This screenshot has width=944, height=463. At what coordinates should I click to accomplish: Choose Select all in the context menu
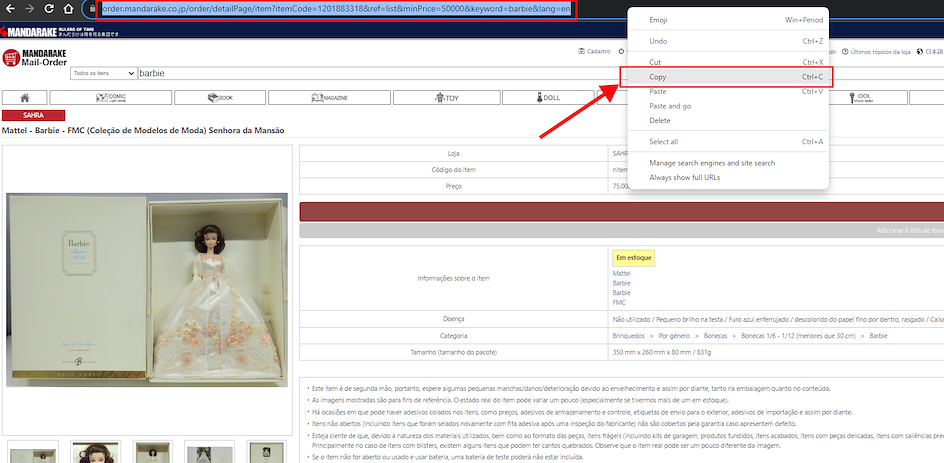[x=728, y=141]
